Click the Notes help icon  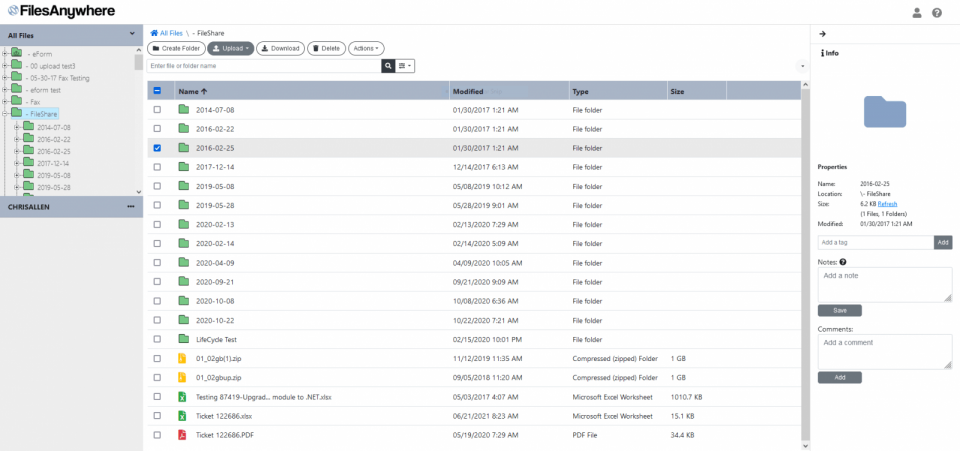(x=843, y=262)
